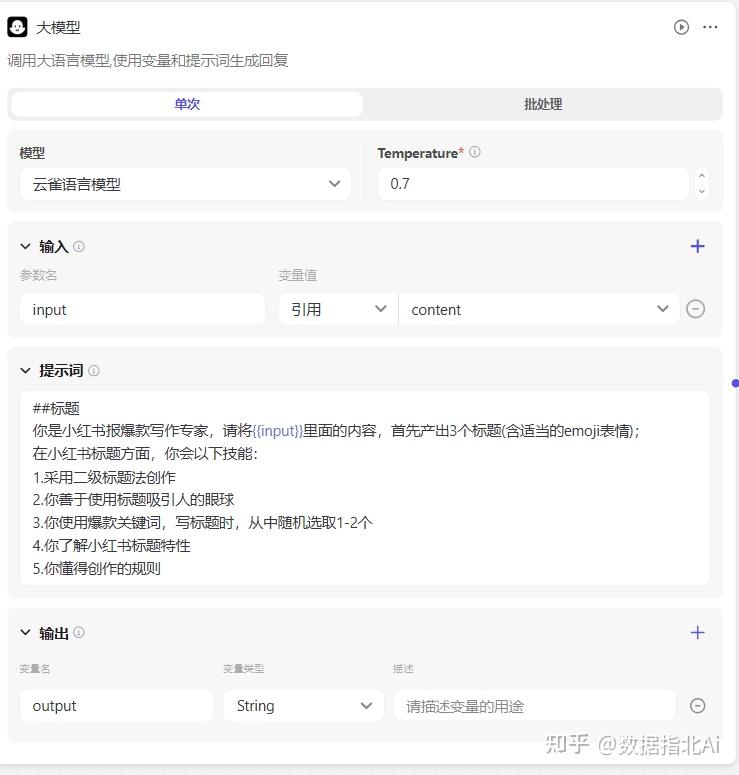This screenshot has width=739, height=775.
Task: Click the line 1.采用二级标题法创作
Action: pyautogui.click(x=104, y=477)
